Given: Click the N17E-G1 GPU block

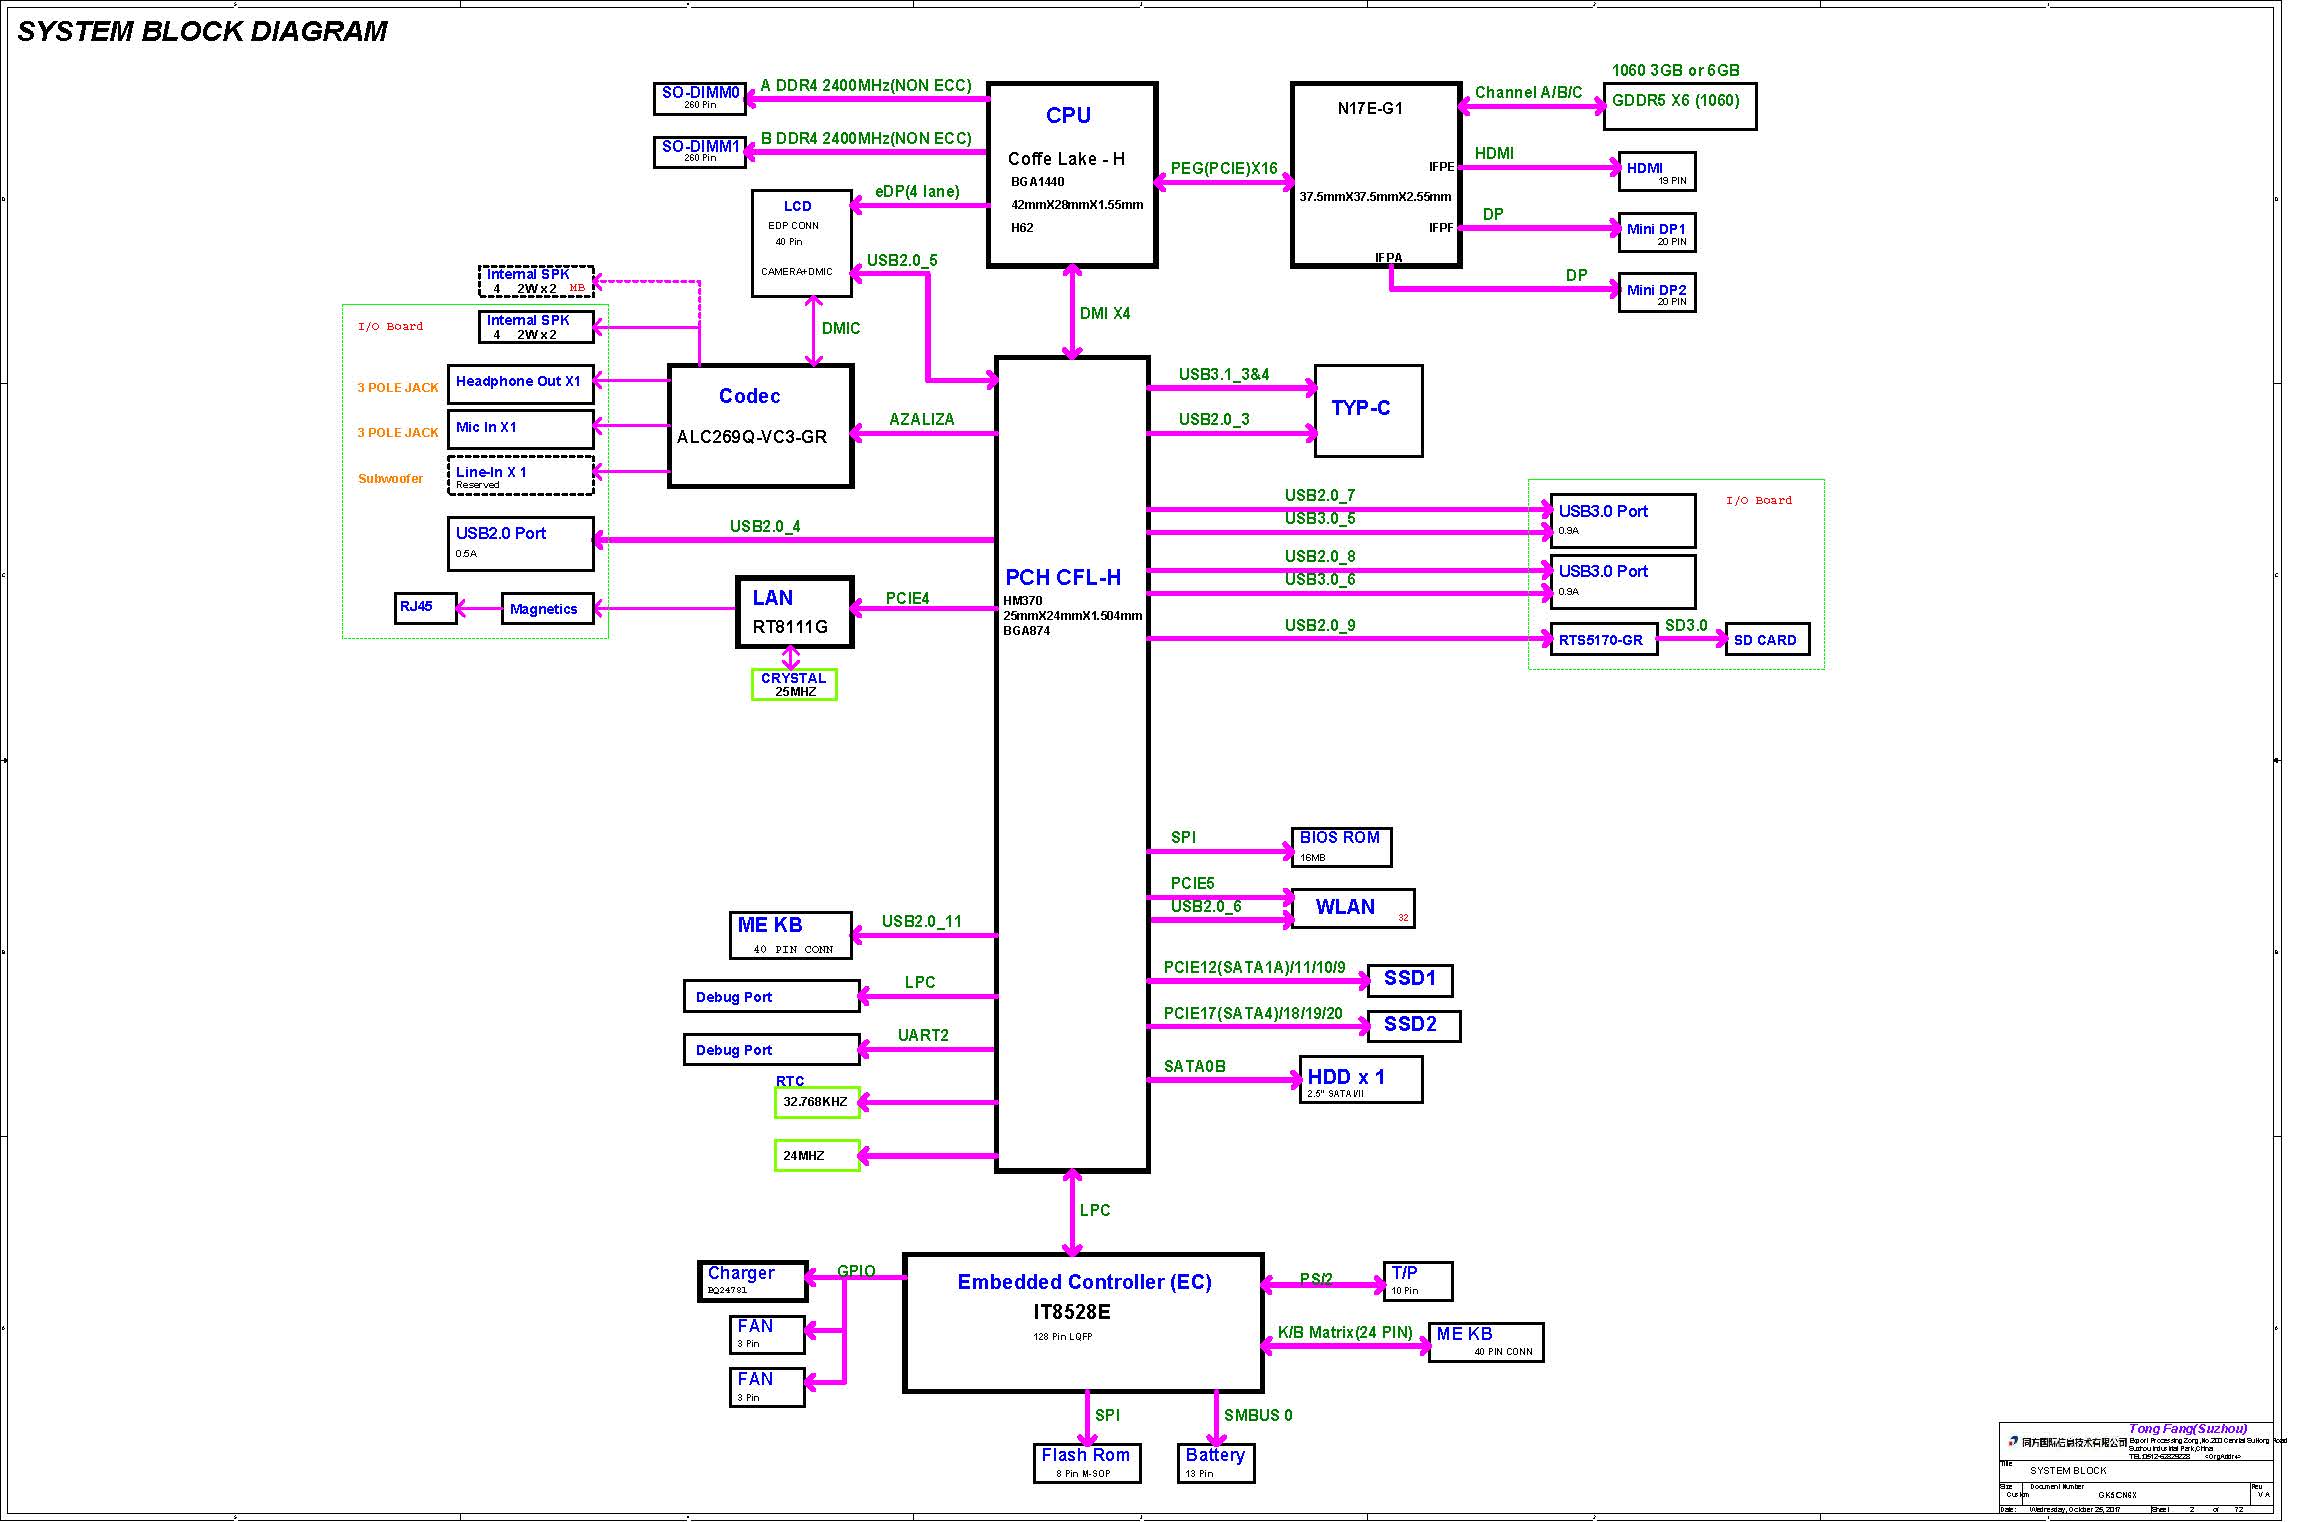Looking at the screenshot, I should [1375, 175].
